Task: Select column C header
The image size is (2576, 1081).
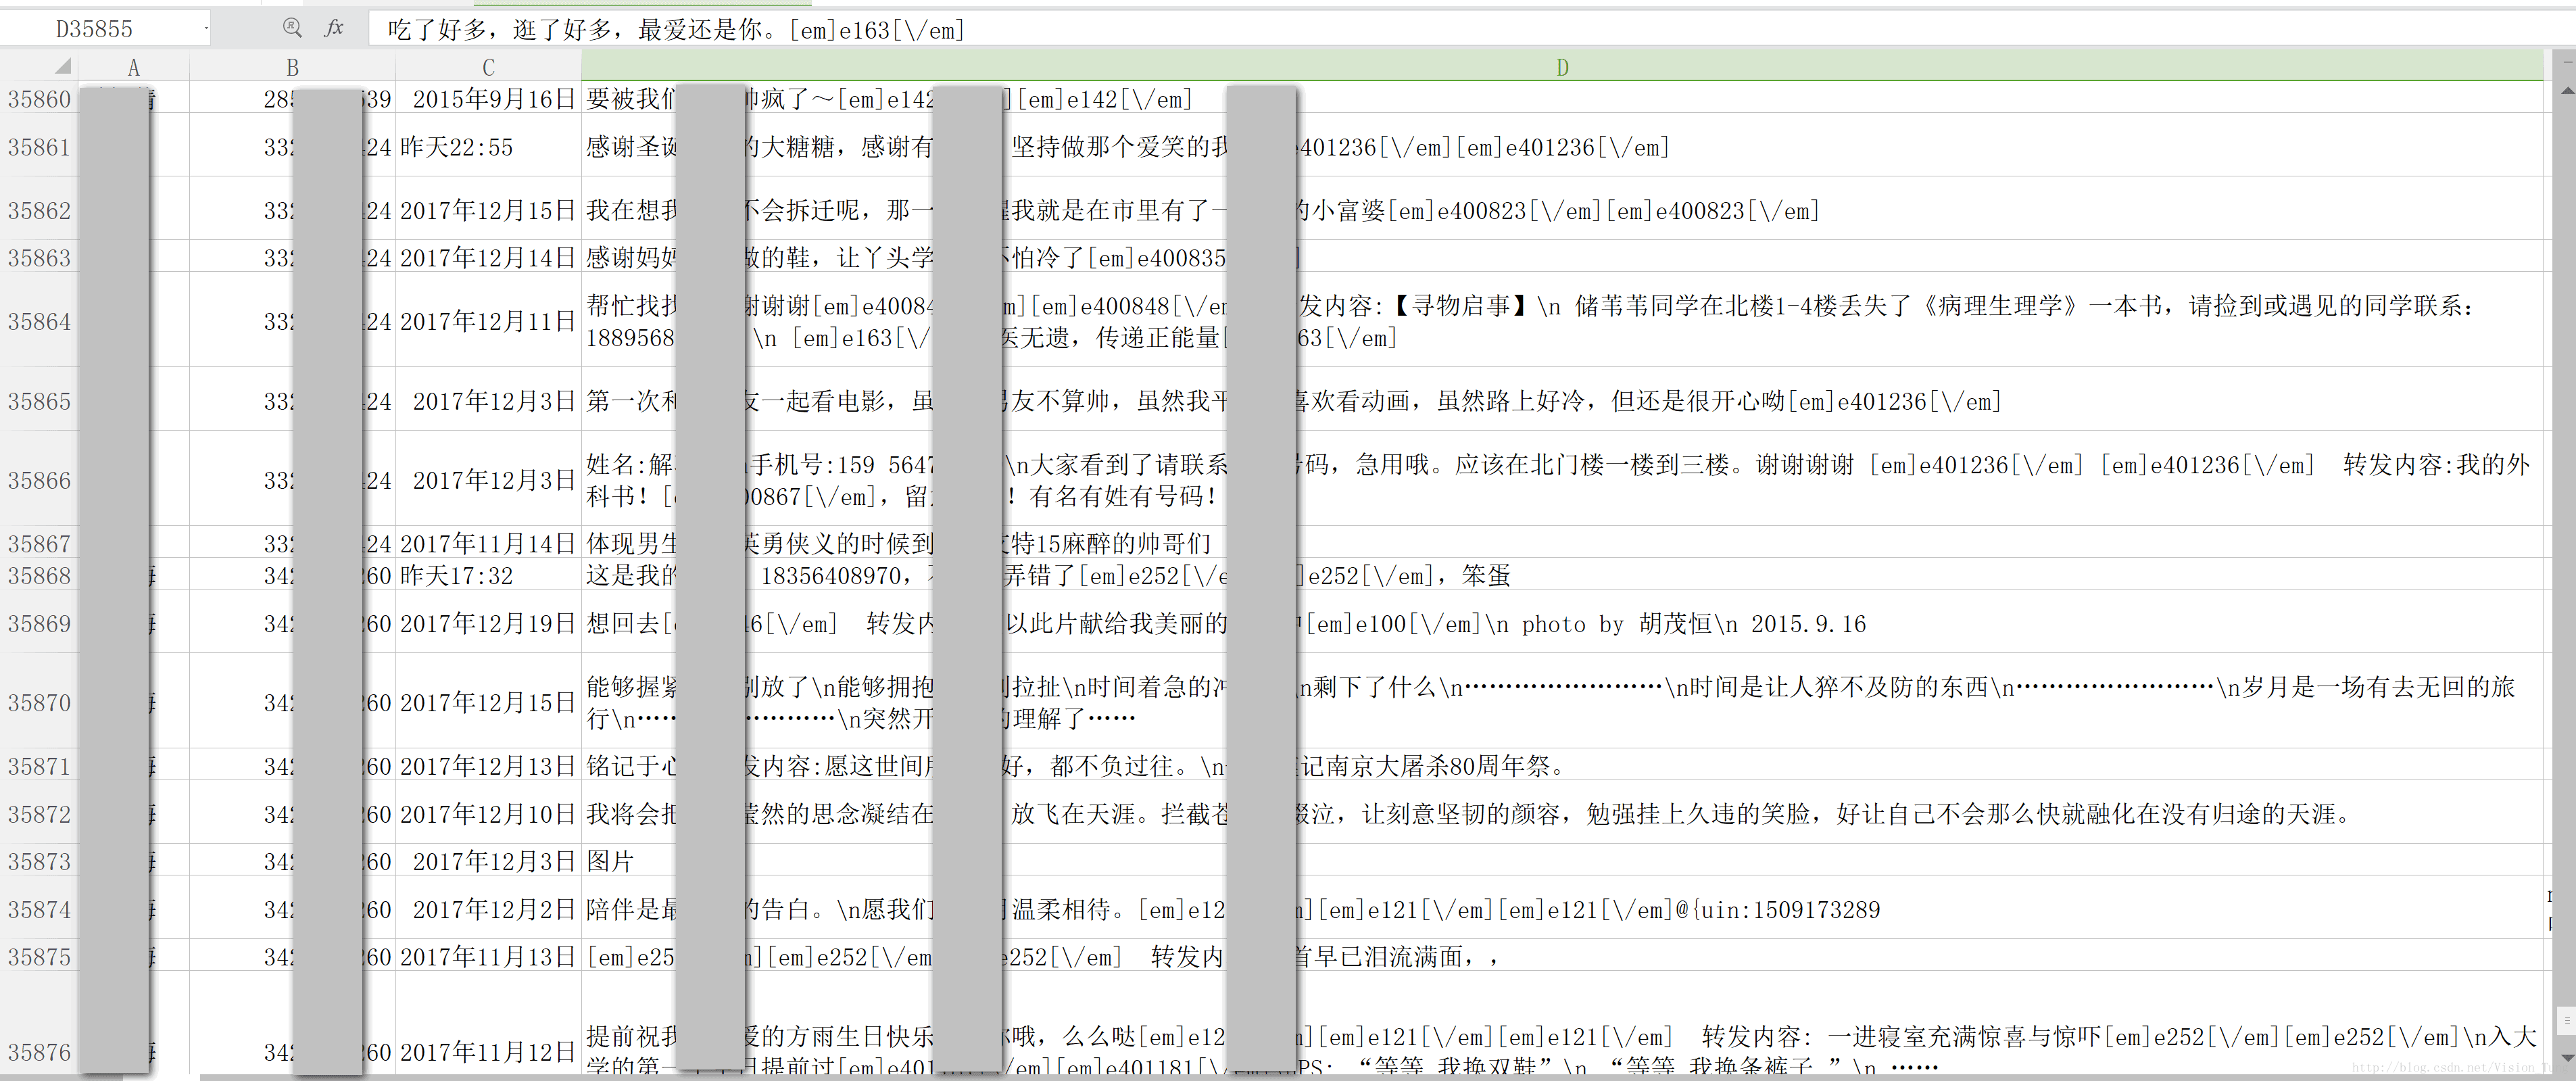Action: pos(488,67)
